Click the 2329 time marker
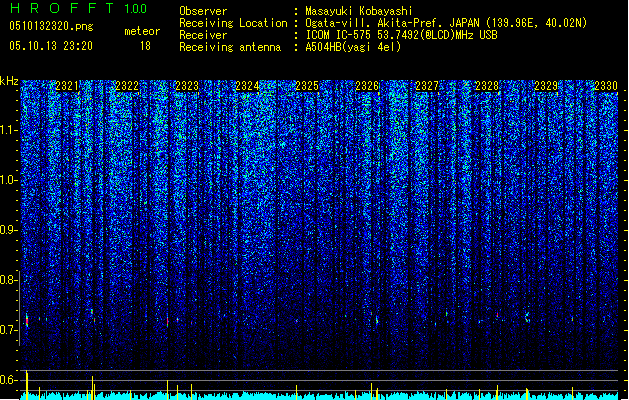 pos(546,86)
